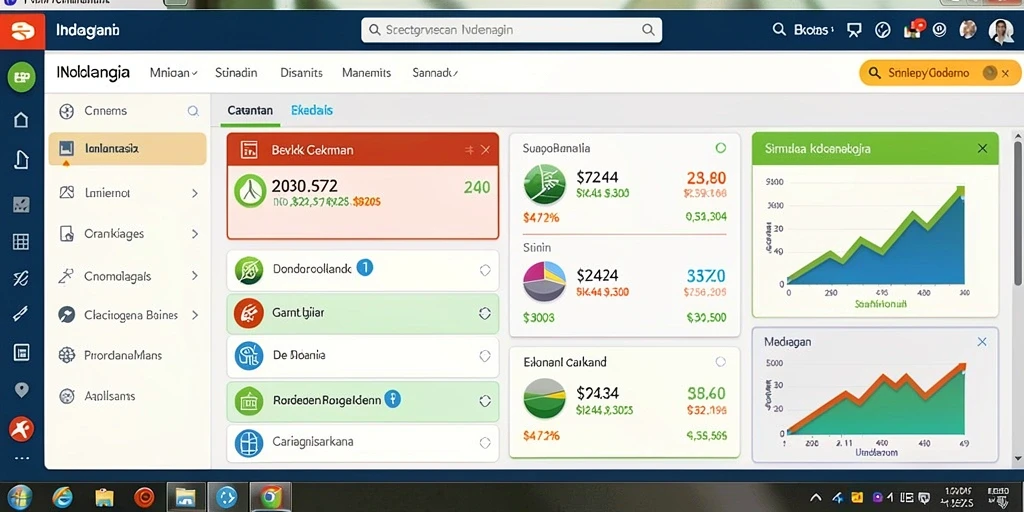Viewport: 1024px width, 512px height.
Task: Switch to the Ekedais tab
Action: [x=312, y=110]
